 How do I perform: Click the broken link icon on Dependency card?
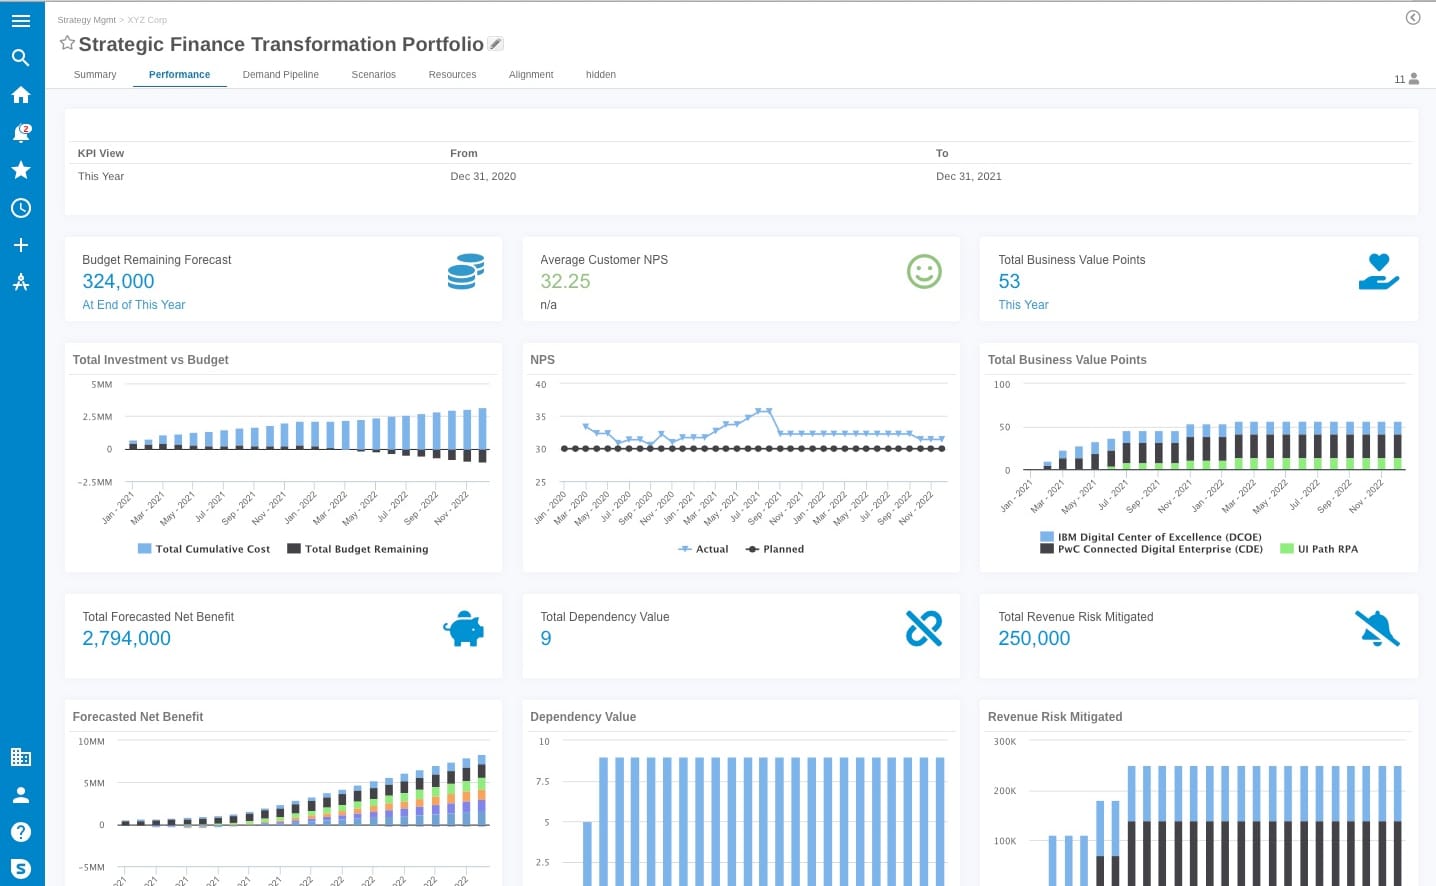pyautogui.click(x=923, y=628)
